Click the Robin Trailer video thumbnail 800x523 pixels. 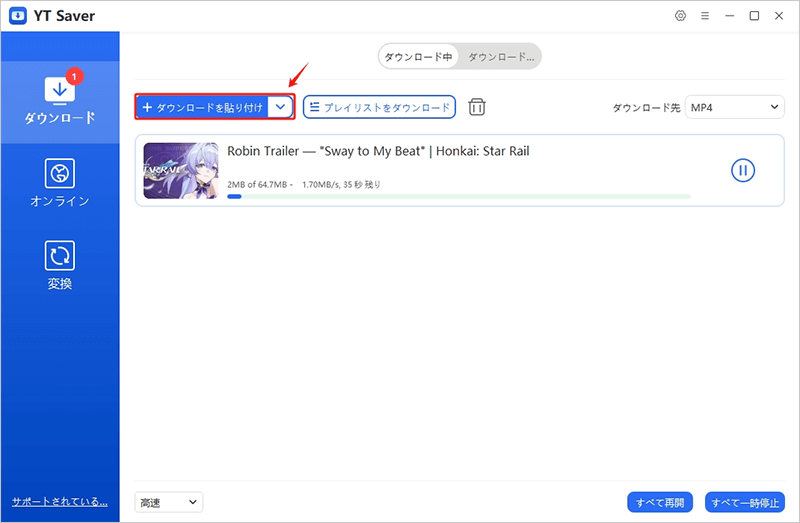tap(181, 170)
